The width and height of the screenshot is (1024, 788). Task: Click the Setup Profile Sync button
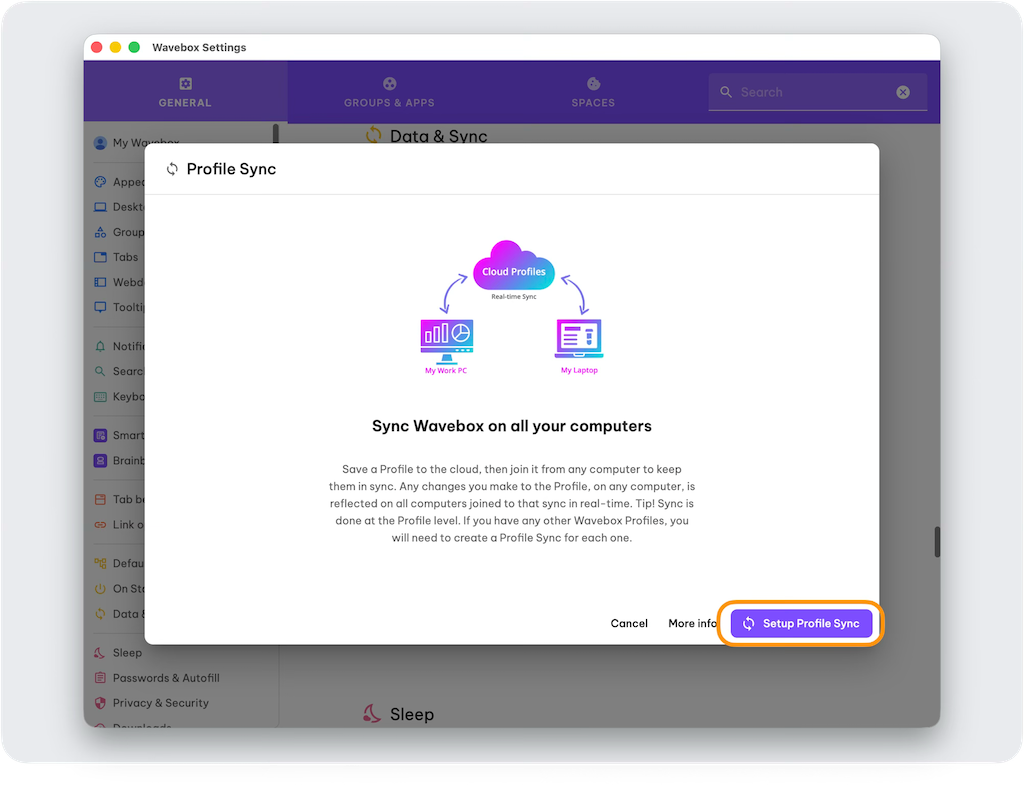pyautogui.click(x=801, y=624)
